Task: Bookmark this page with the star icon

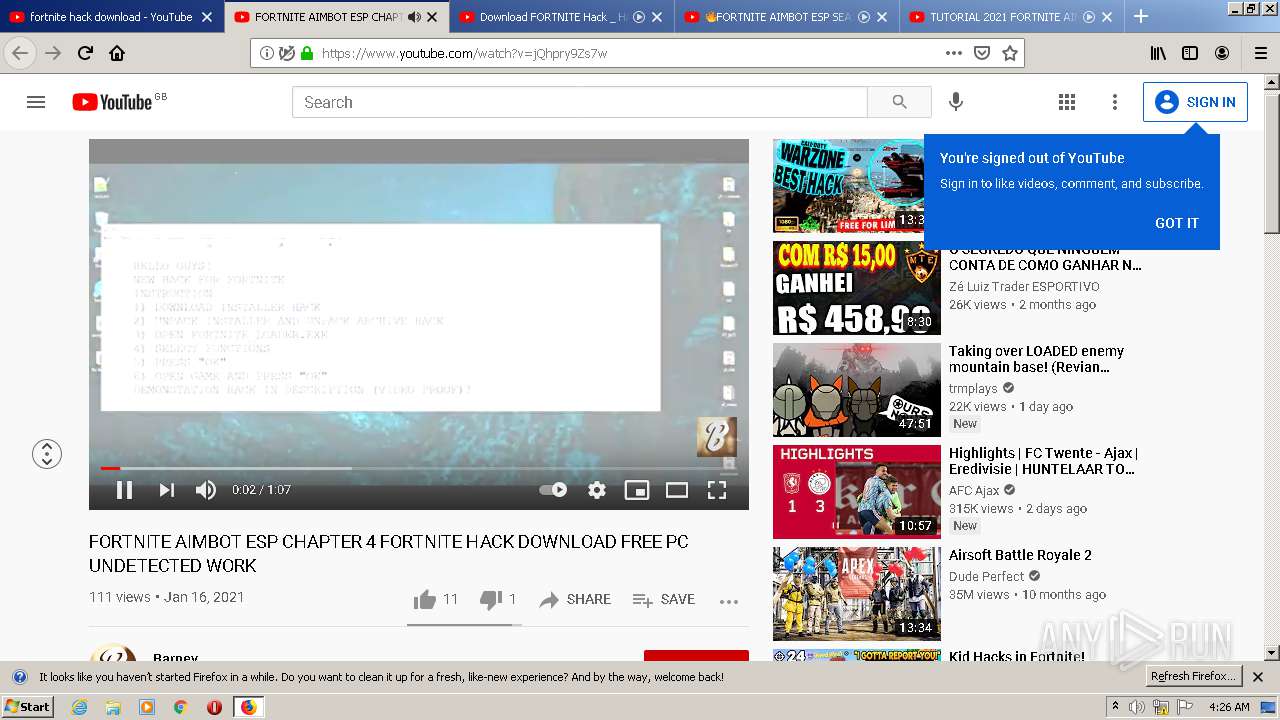Action: pyautogui.click(x=1010, y=53)
